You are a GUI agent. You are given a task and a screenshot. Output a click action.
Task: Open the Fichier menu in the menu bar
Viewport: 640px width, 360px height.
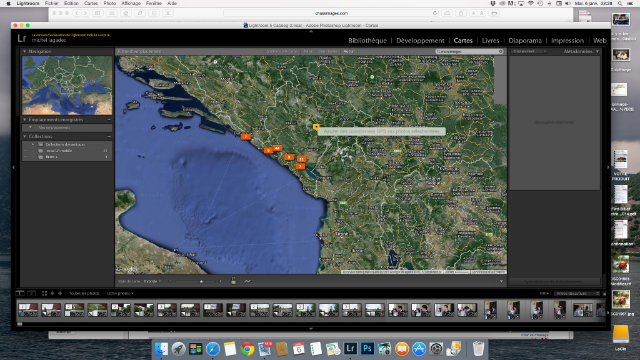click(51, 3)
